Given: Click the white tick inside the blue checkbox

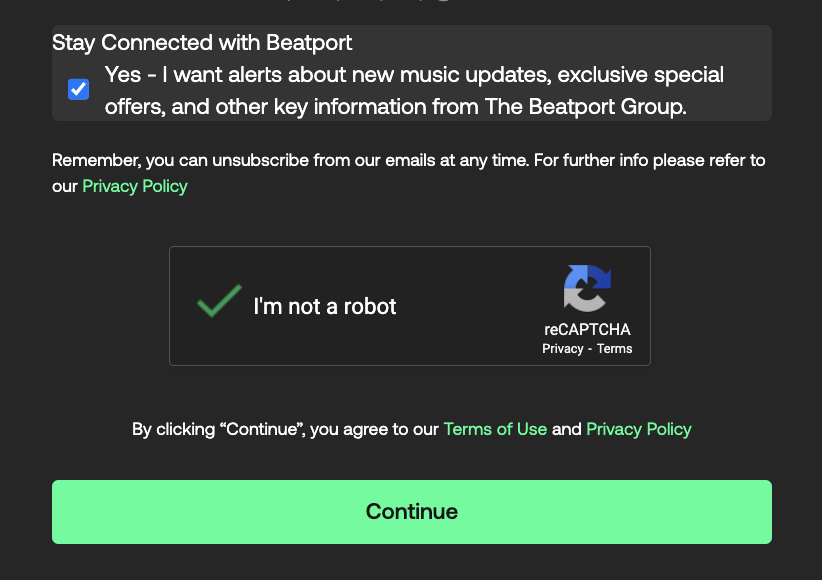Looking at the screenshot, I should [x=79, y=89].
